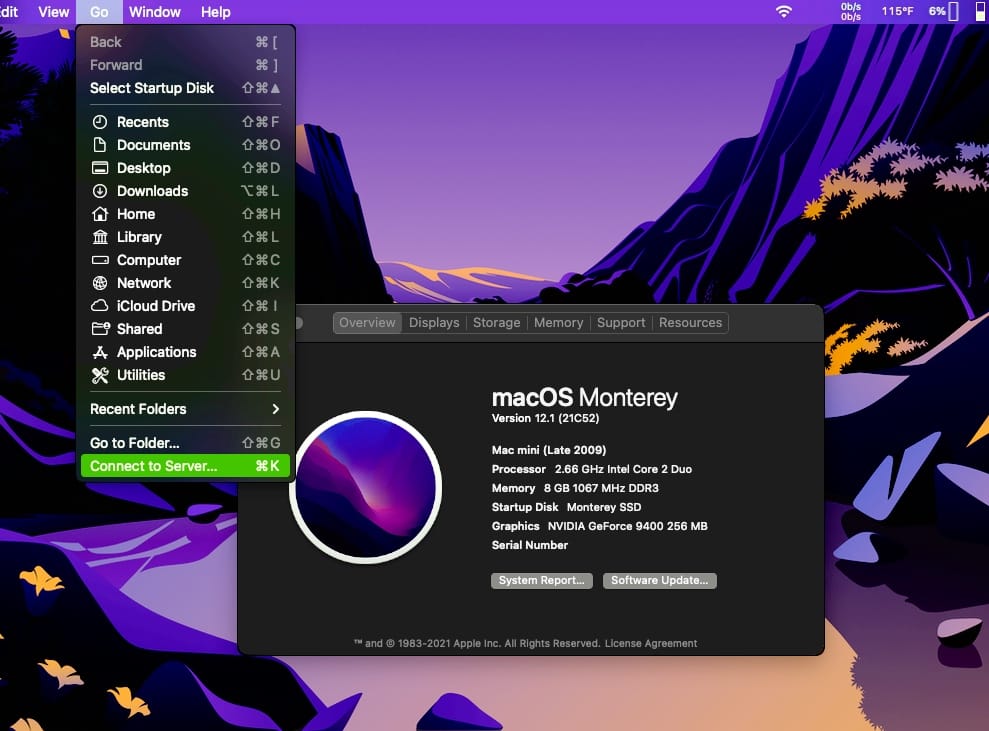This screenshot has width=989, height=731.
Task: Click the macOS Monterey logo image
Action: point(366,487)
